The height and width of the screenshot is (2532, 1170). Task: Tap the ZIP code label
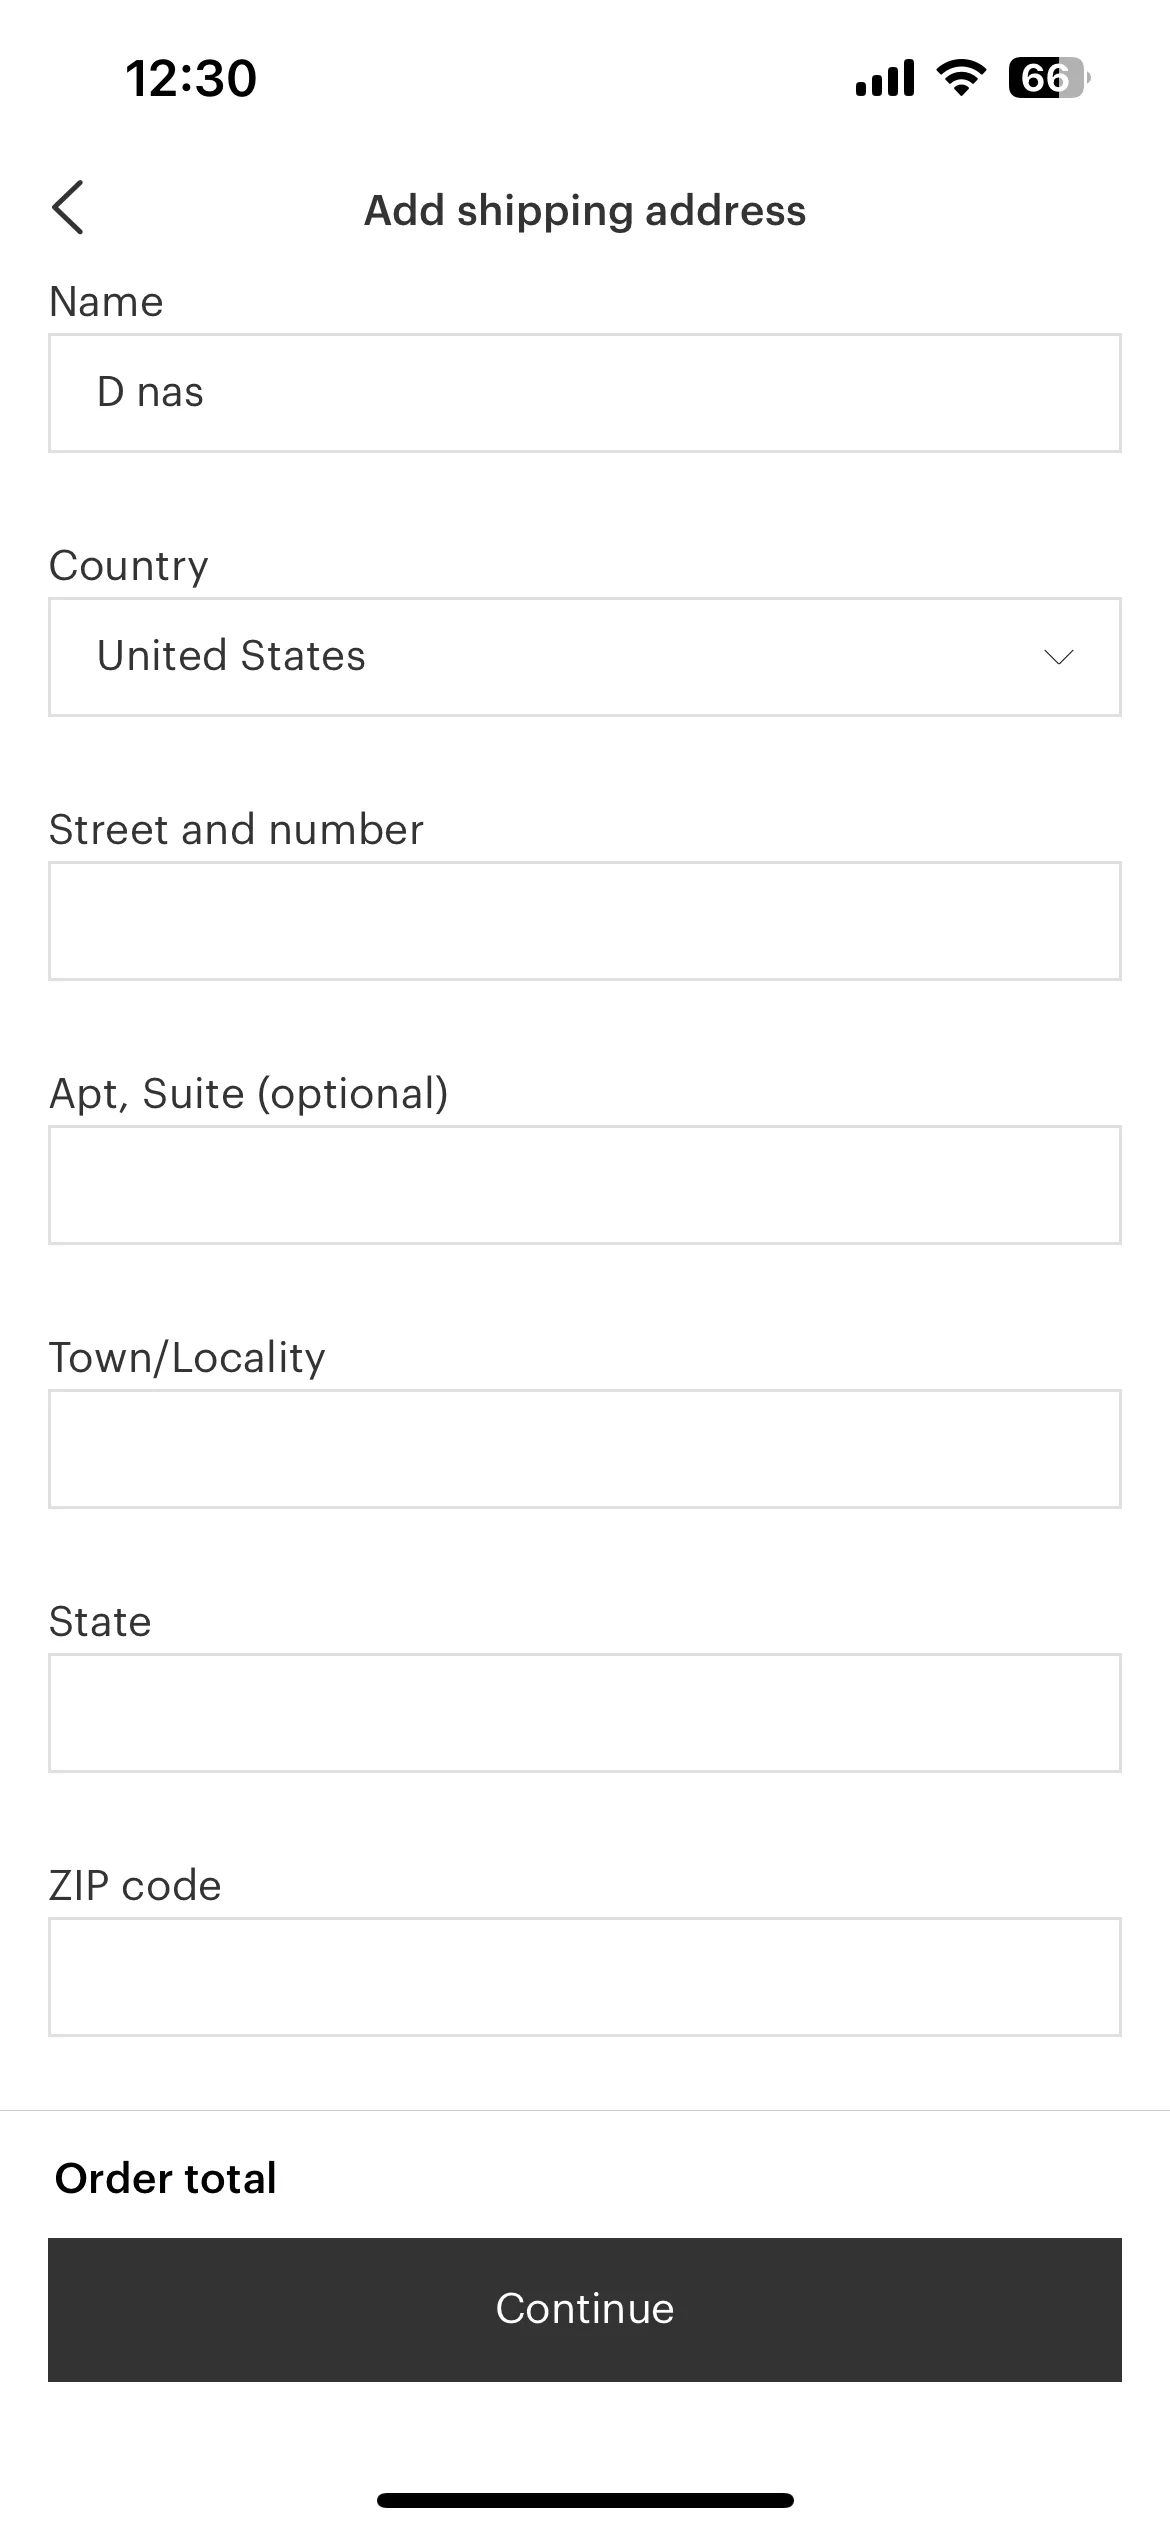point(135,1885)
